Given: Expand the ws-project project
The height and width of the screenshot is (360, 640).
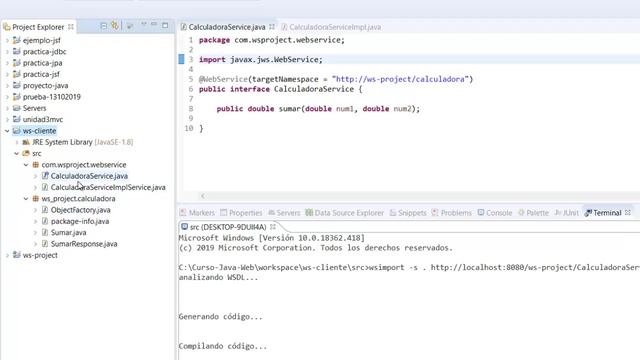Looking at the screenshot, I should (7, 255).
